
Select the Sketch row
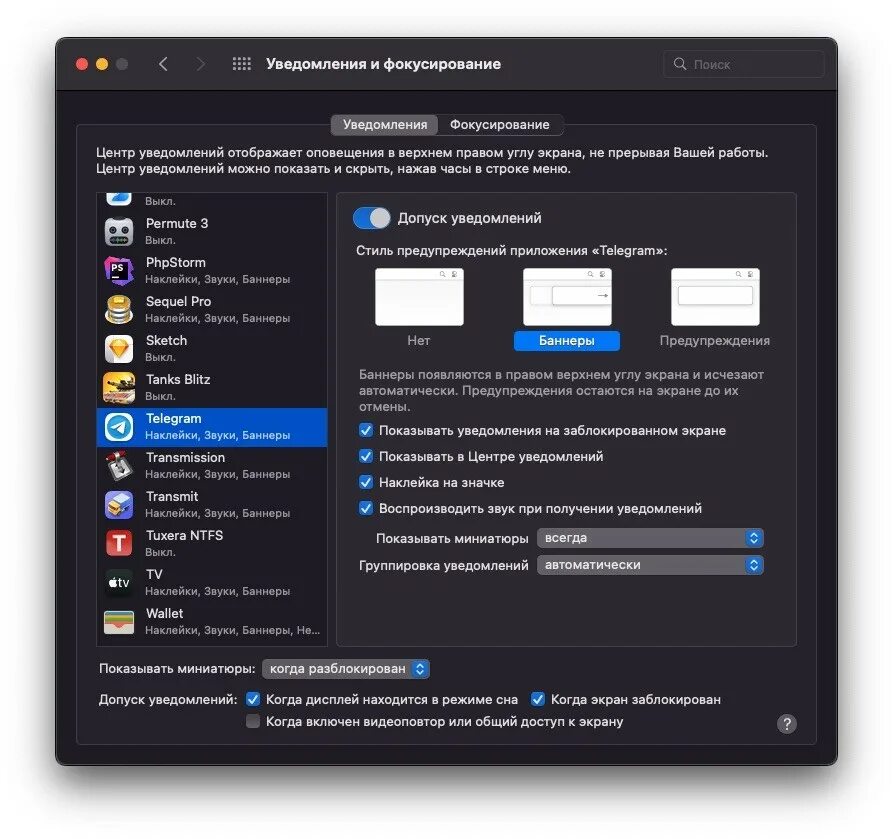coord(212,349)
